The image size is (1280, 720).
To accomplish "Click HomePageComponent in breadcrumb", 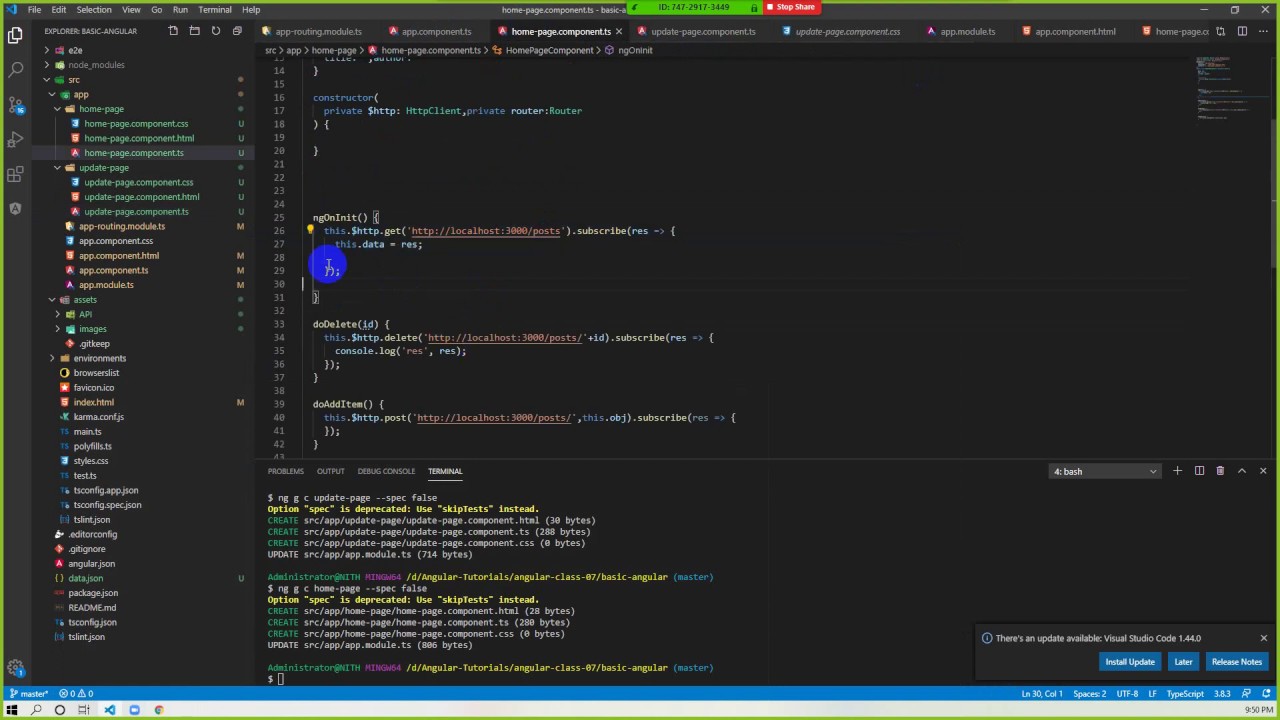I will 549,50.
